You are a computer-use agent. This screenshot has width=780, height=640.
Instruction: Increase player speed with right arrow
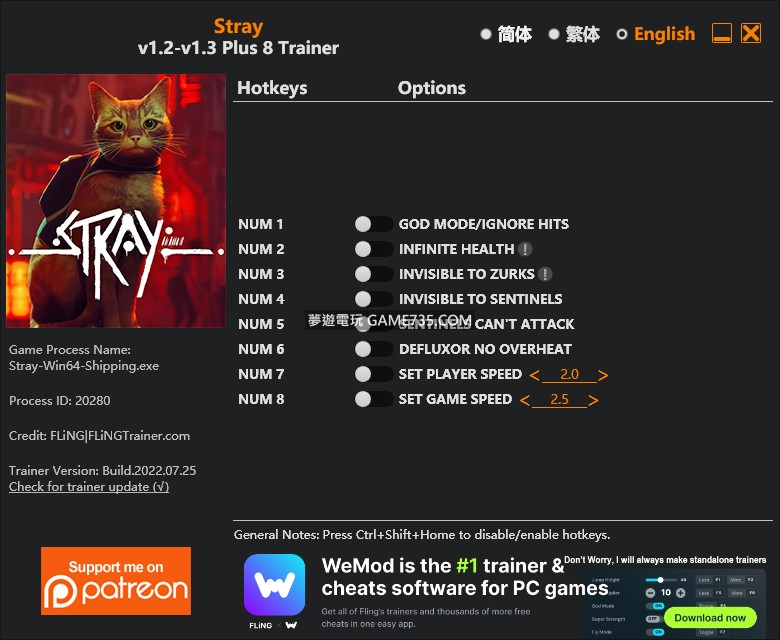(x=603, y=375)
